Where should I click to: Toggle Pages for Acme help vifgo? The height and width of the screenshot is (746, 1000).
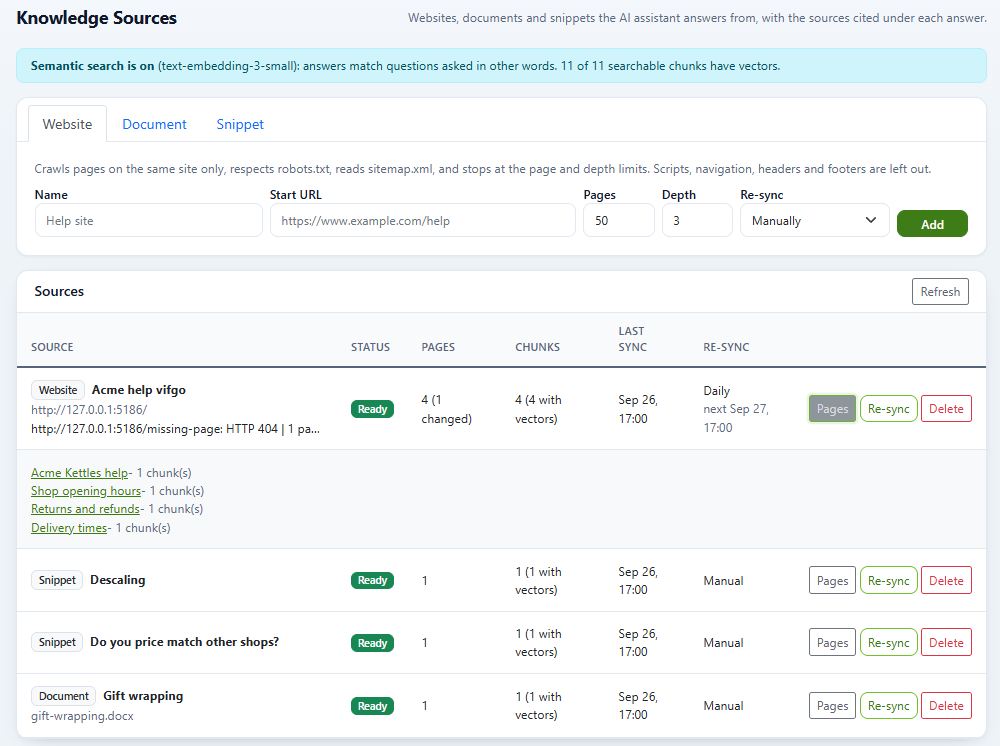(832, 409)
